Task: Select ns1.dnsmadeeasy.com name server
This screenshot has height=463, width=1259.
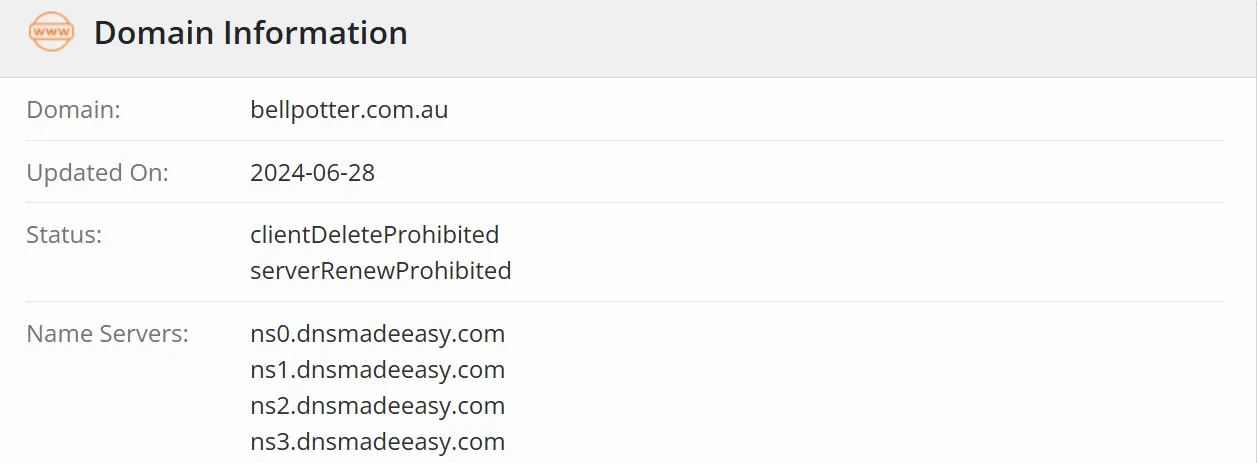Action: click(x=377, y=369)
